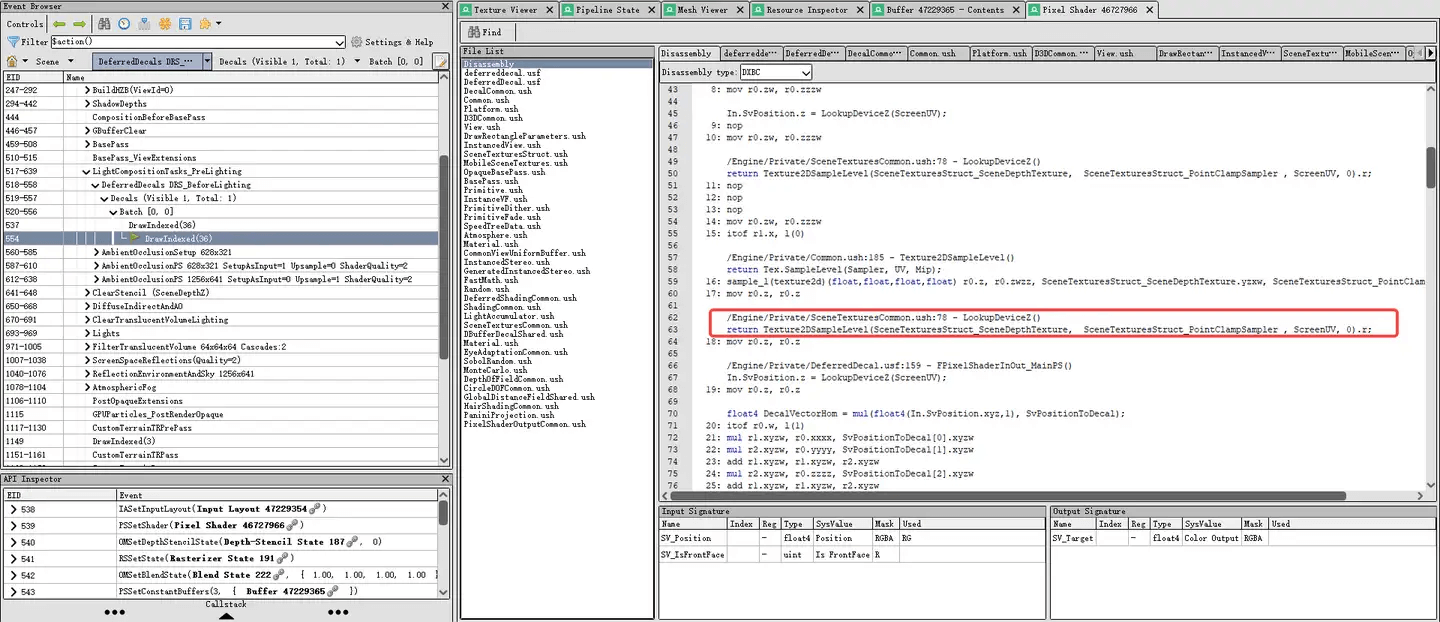Open the Disassembly type DXBC combo box
The image size is (1440, 622).
pos(777,72)
